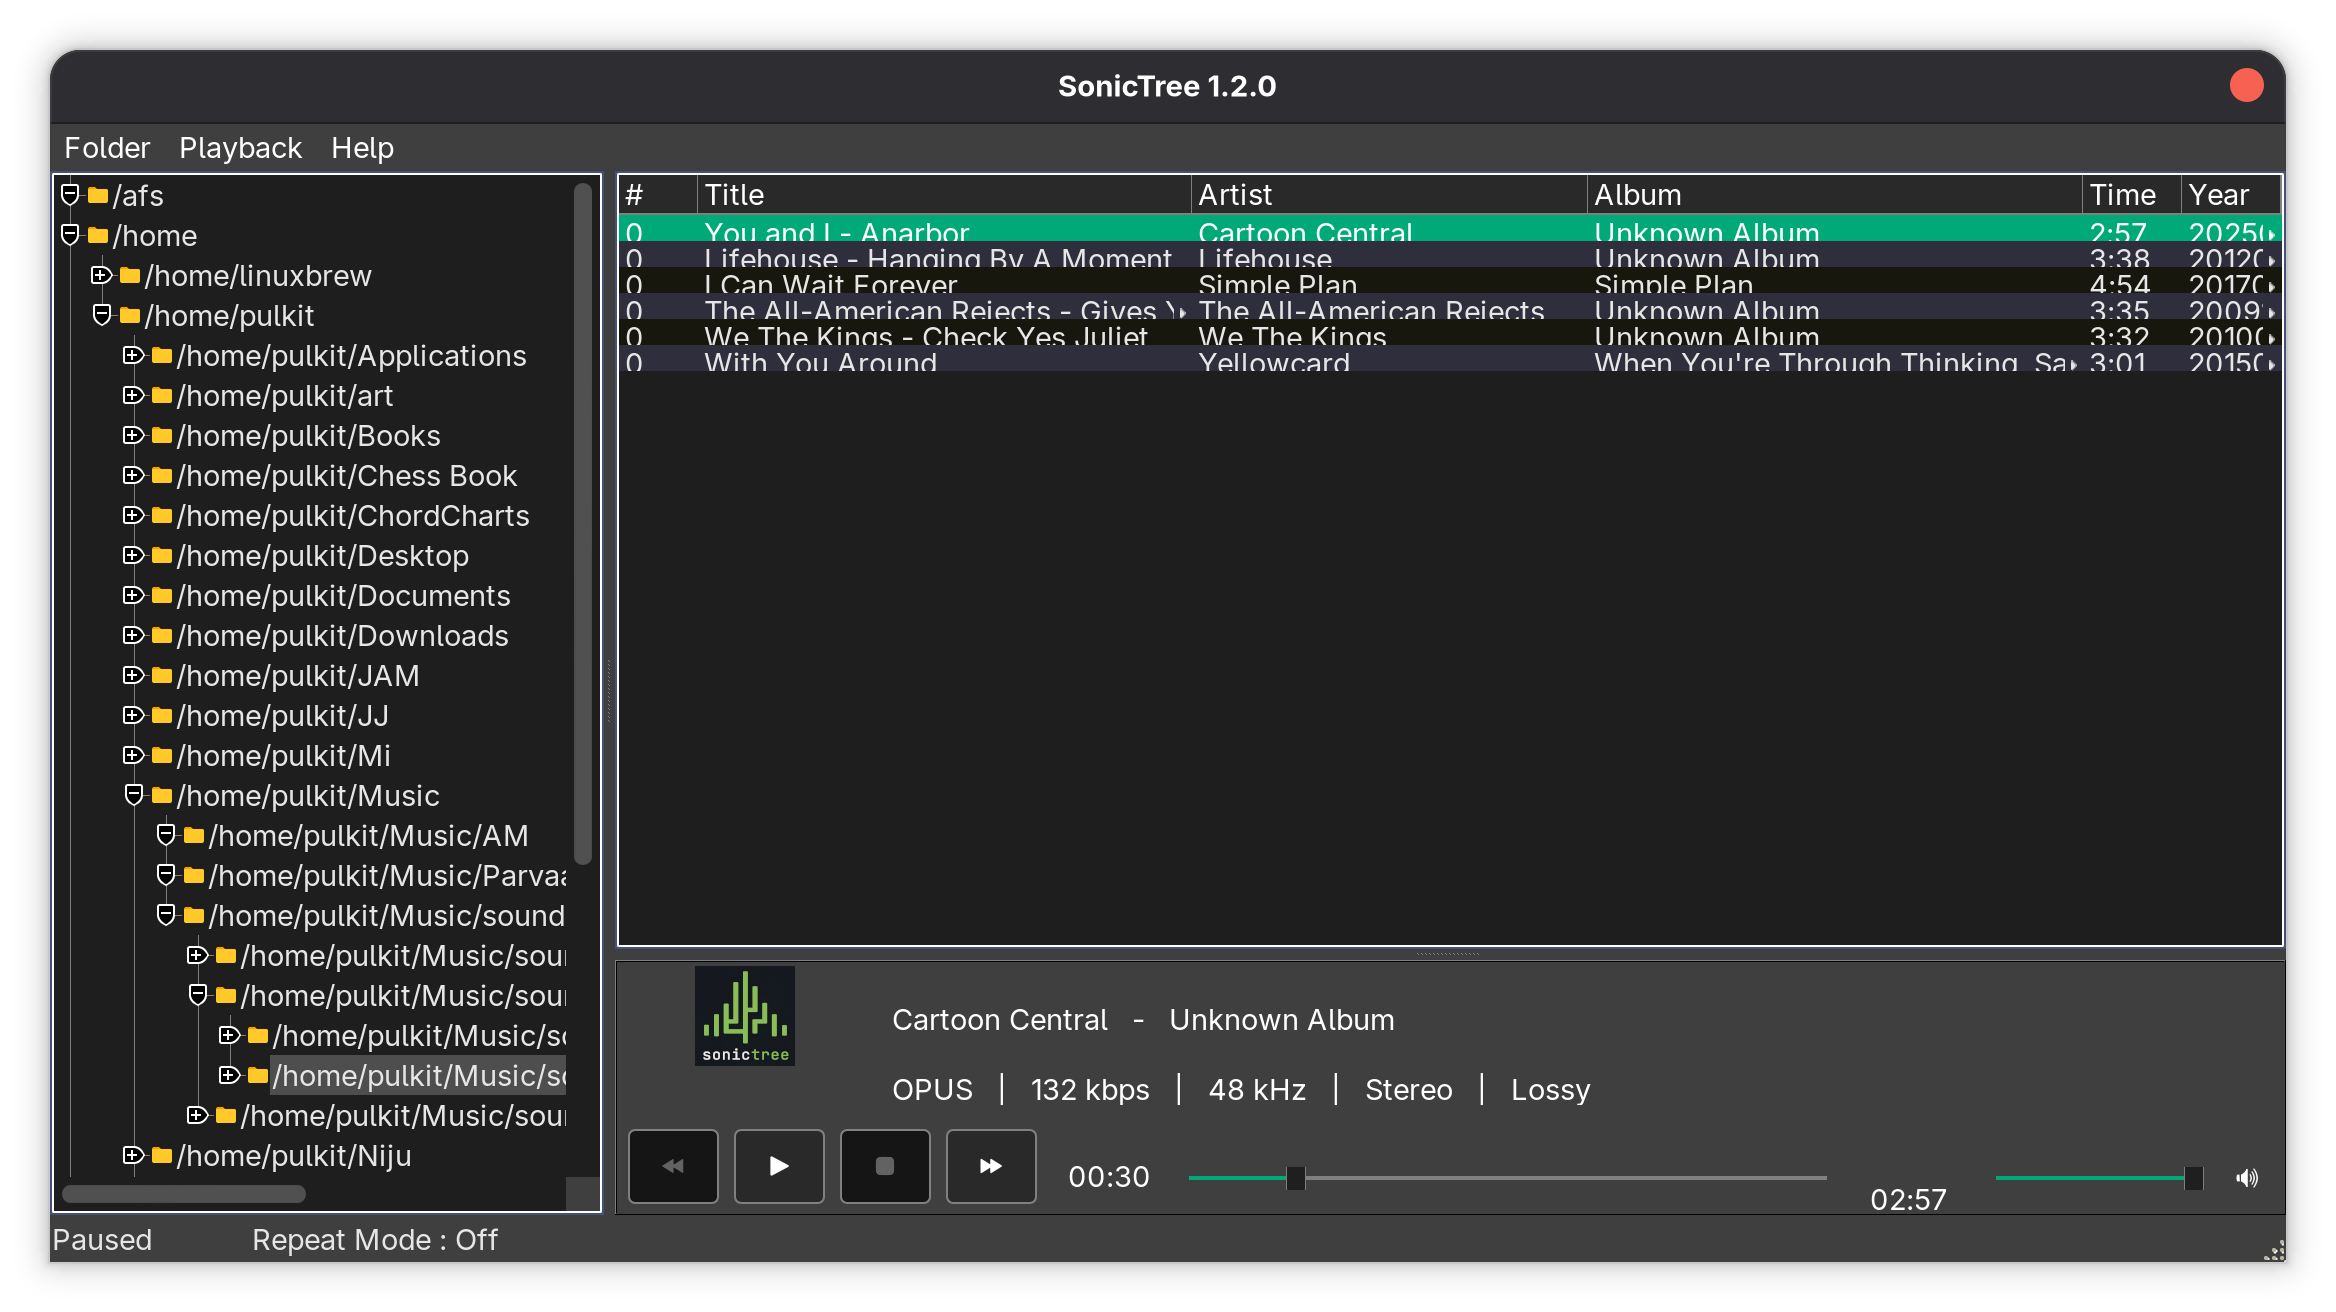The height and width of the screenshot is (1312, 2336).
Task: Click the folder tree horizontal scrollbar
Action: click(x=184, y=1193)
